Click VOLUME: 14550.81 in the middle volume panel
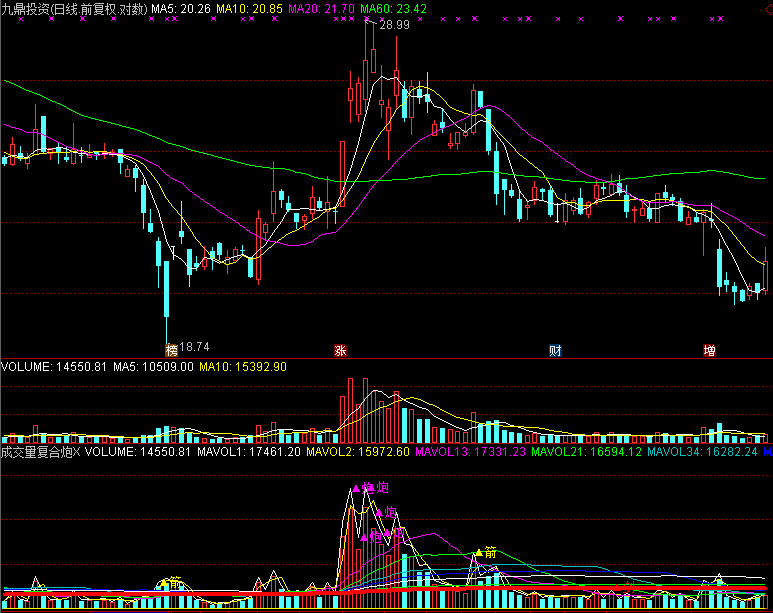This screenshot has width=773, height=613. [54, 366]
